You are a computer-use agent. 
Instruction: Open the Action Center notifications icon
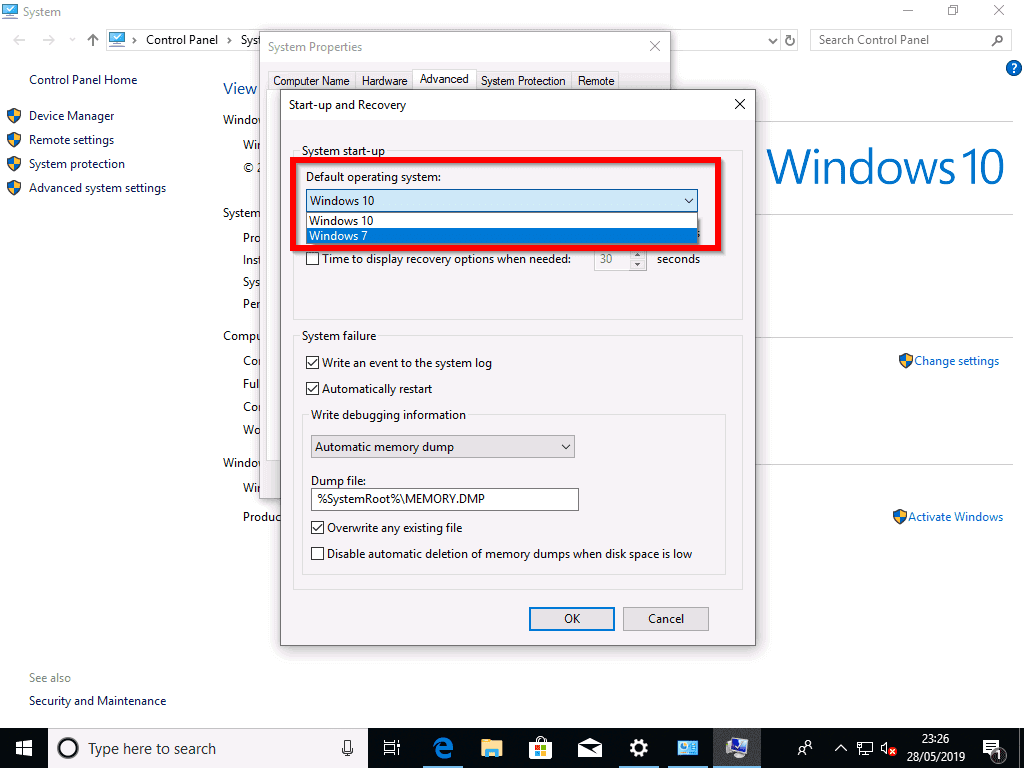tap(992, 748)
